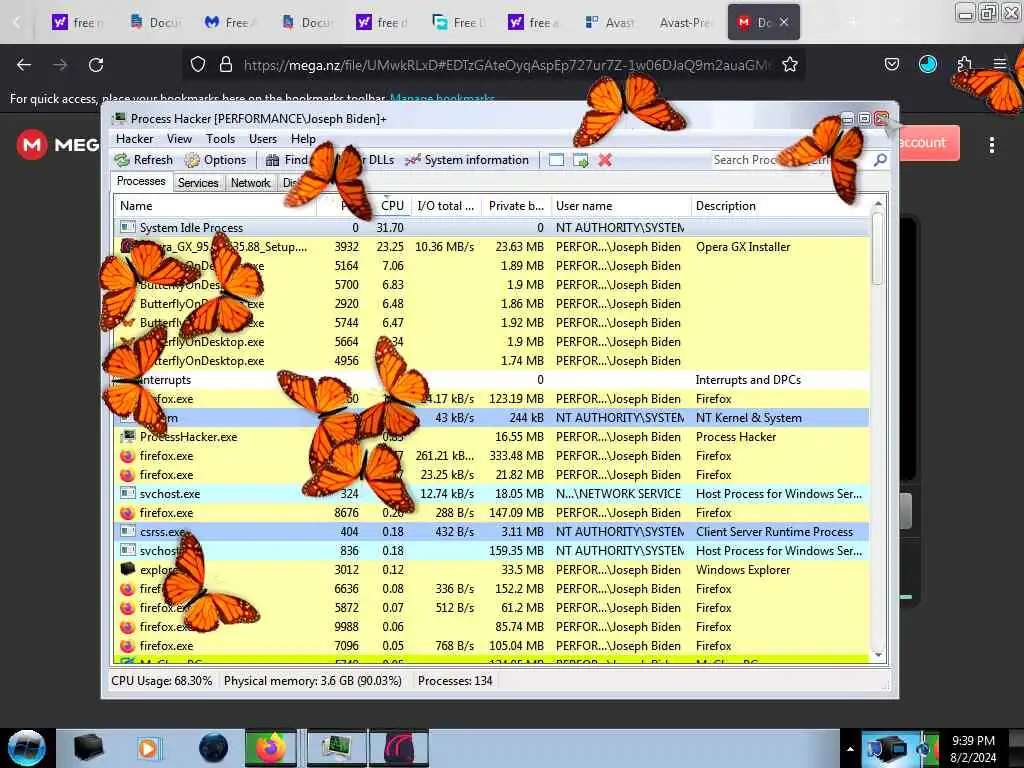Click the find window toolbar icon

pos(556,160)
